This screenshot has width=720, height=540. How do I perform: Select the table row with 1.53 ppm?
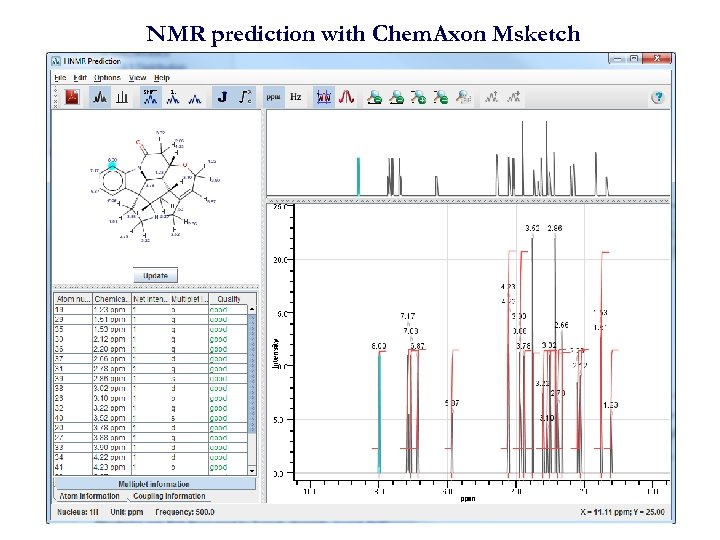[151, 329]
